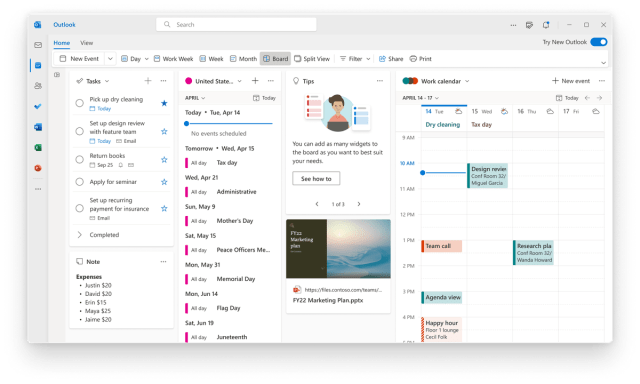Open Tasks list dropdown
Image resolution: width=640 pixels, height=384 pixels.
click(107, 81)
